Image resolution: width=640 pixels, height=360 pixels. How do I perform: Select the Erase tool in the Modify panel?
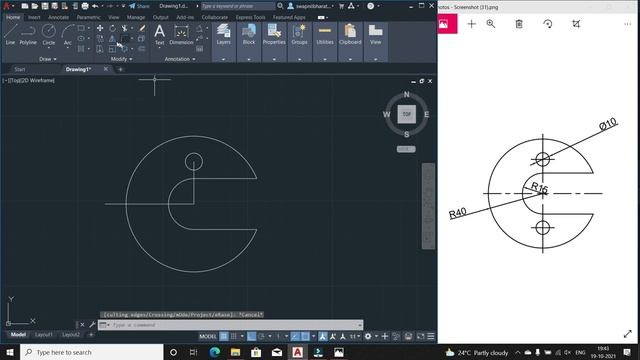(142, 28)
